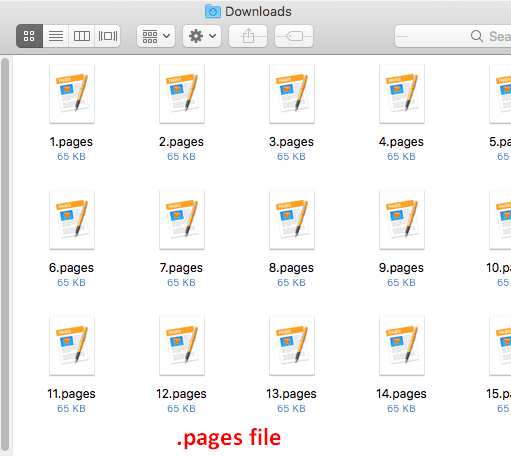Switch to icon view

click(x=29, y=36)
